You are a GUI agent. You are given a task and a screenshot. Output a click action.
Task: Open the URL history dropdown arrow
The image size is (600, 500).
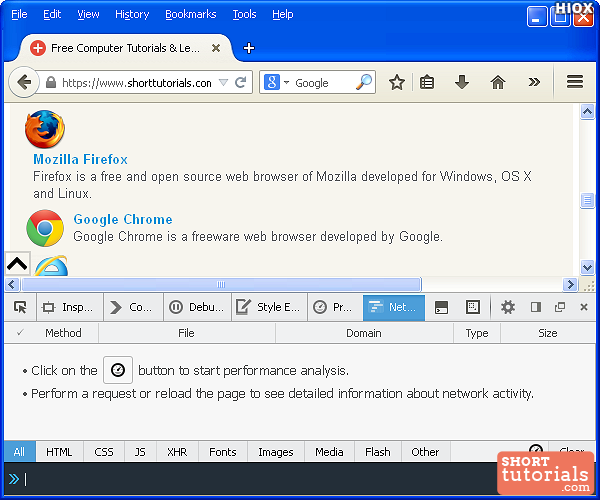tap(223, 82)
